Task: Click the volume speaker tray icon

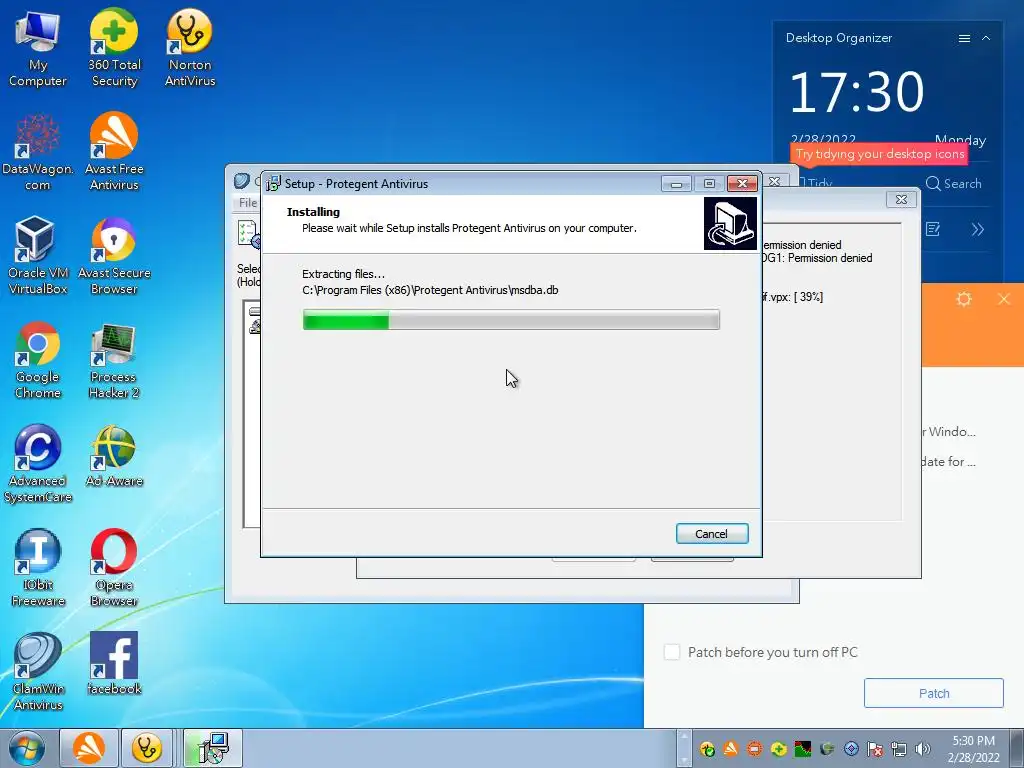Action: 923,749
